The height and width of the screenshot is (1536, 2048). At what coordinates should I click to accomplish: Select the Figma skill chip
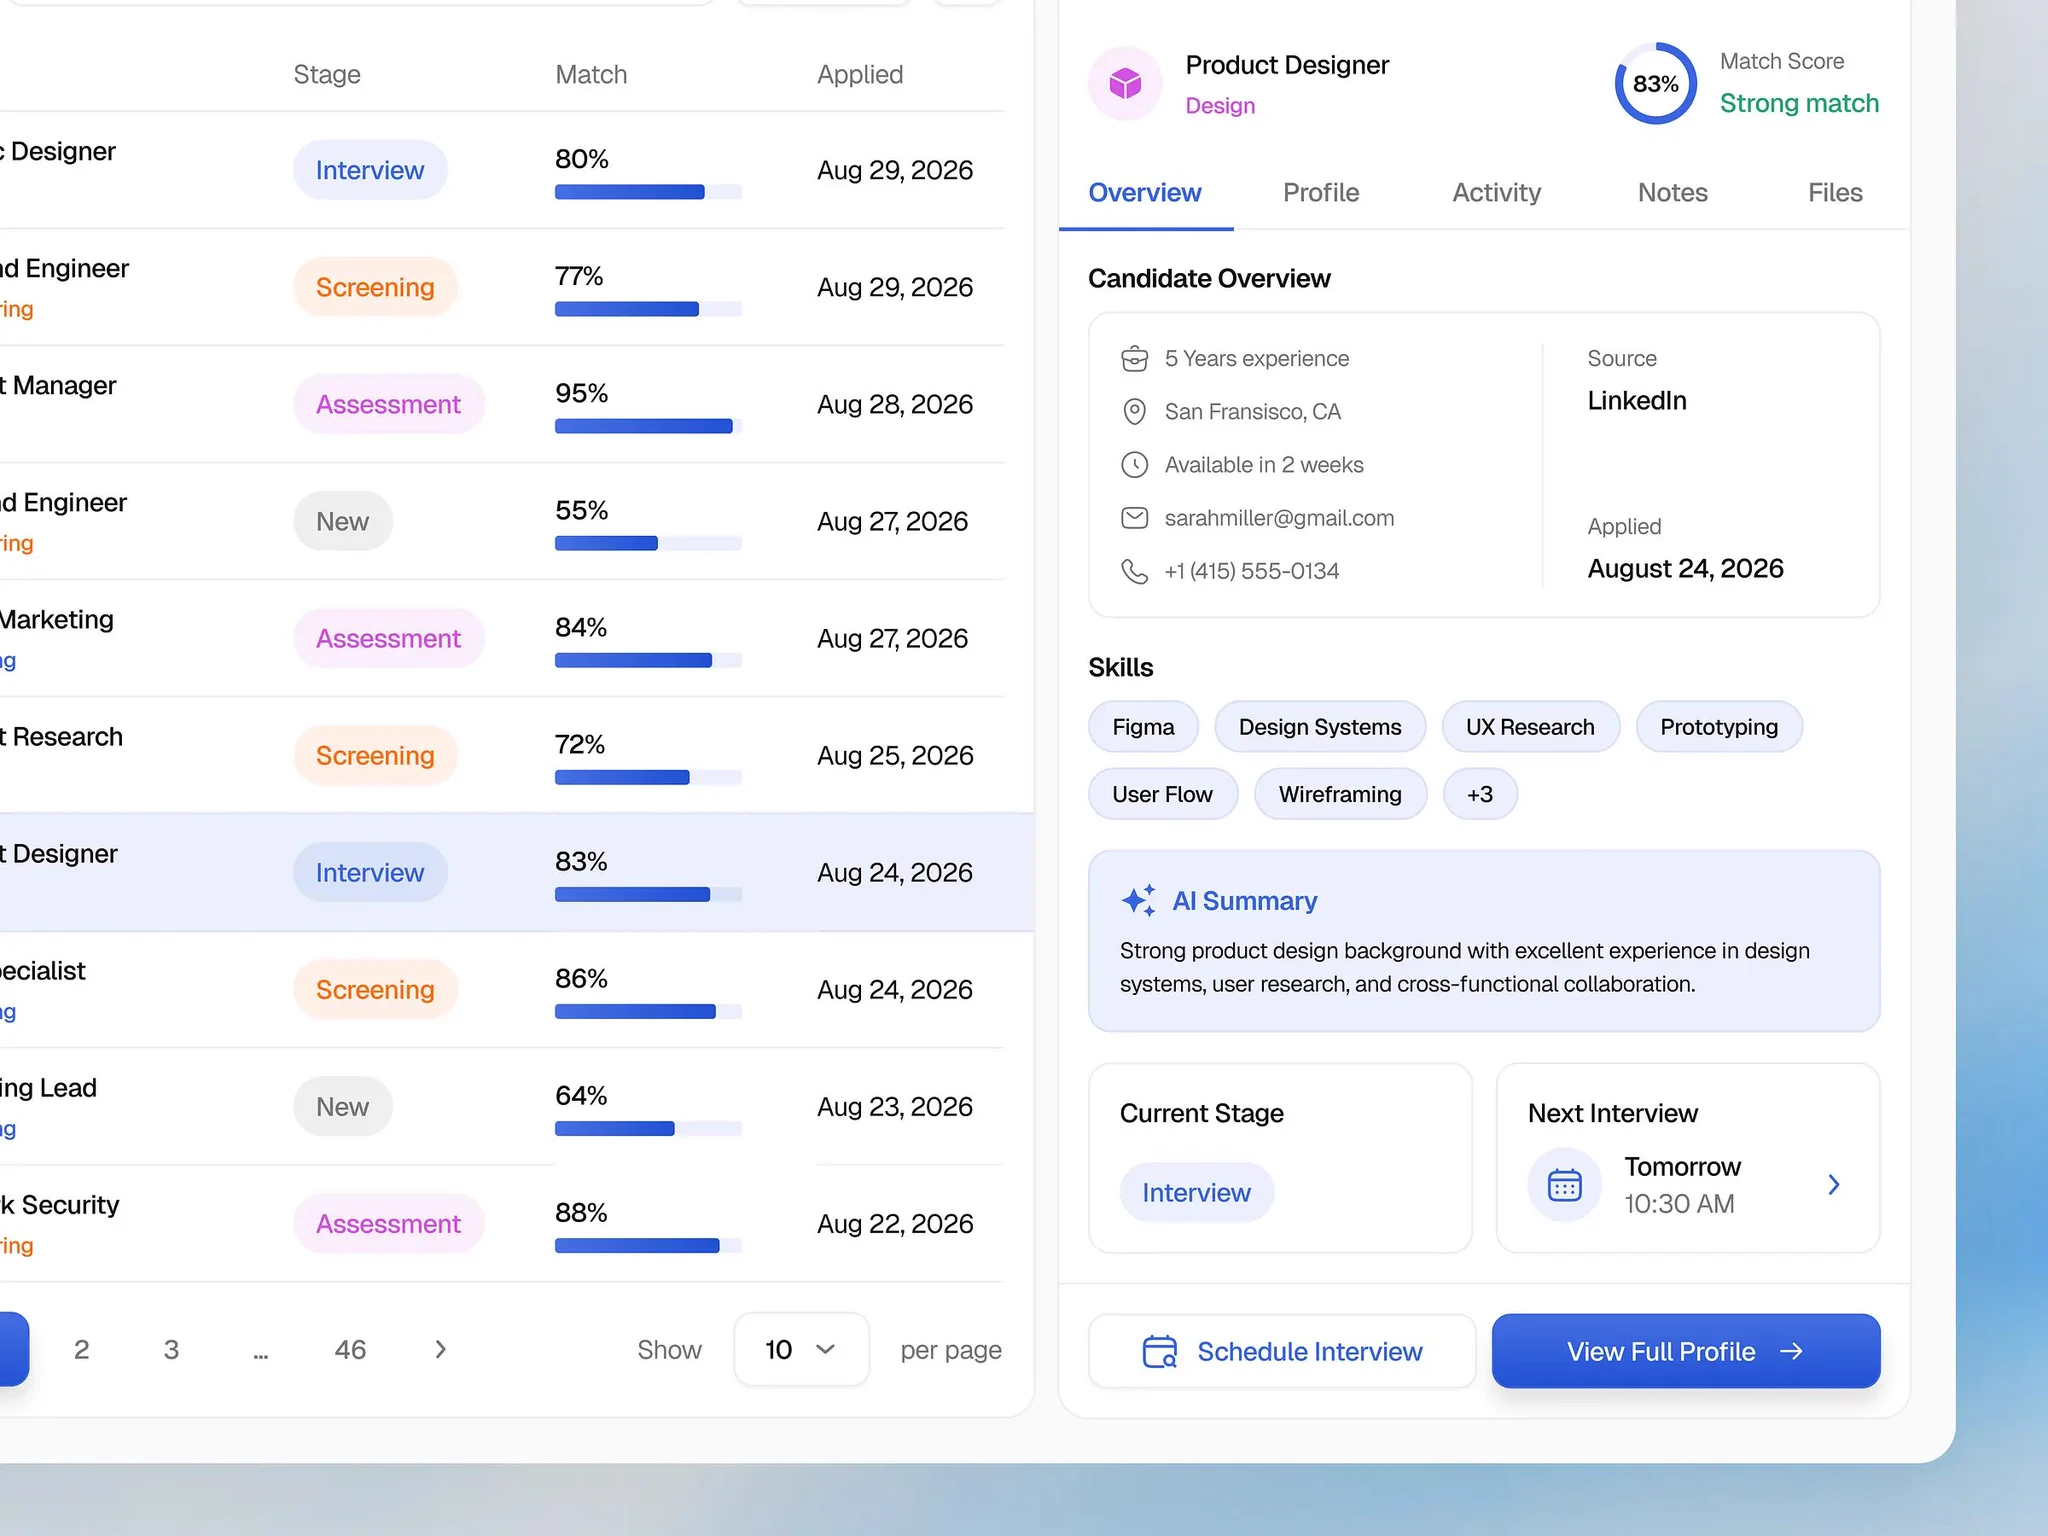click(x=1143, y=727)
